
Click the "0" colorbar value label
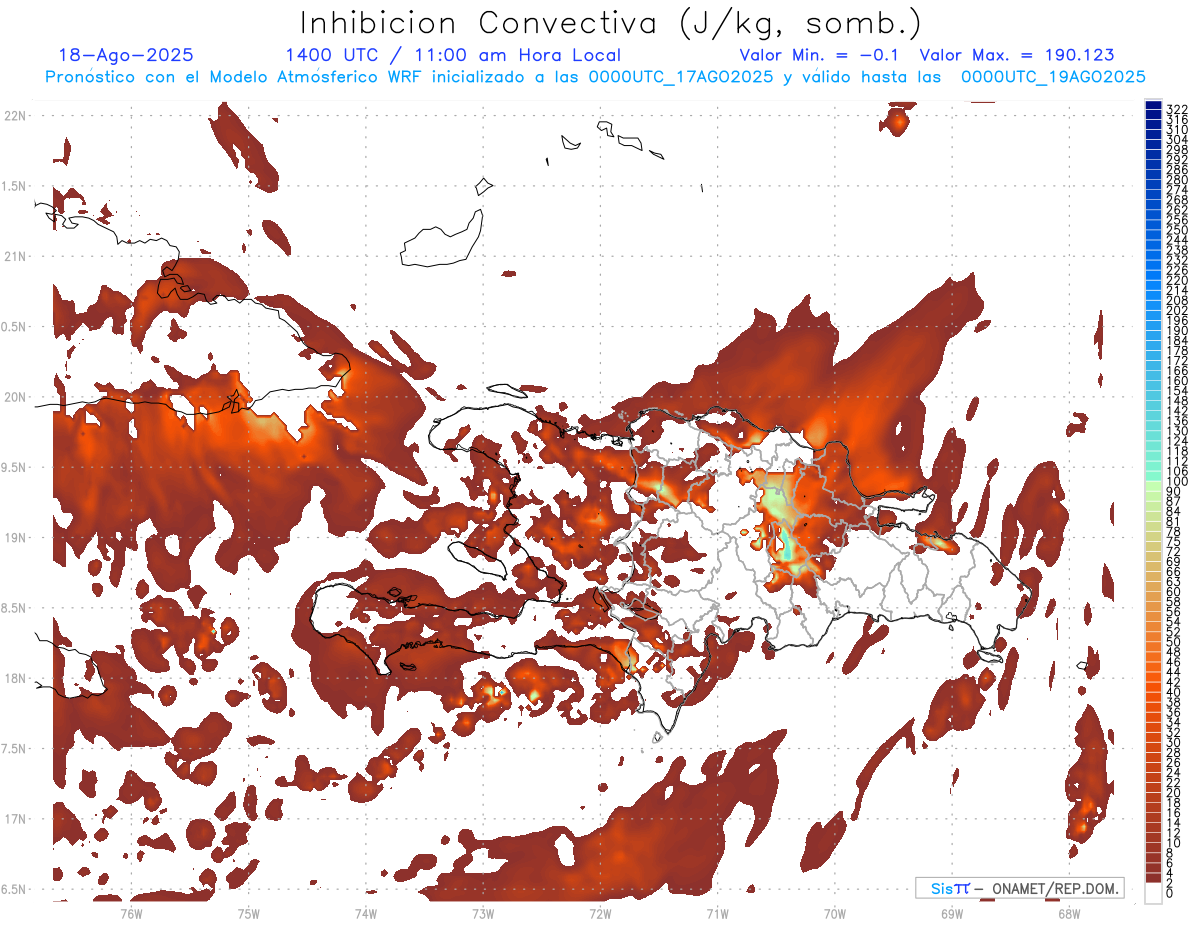pos(1170,894)
